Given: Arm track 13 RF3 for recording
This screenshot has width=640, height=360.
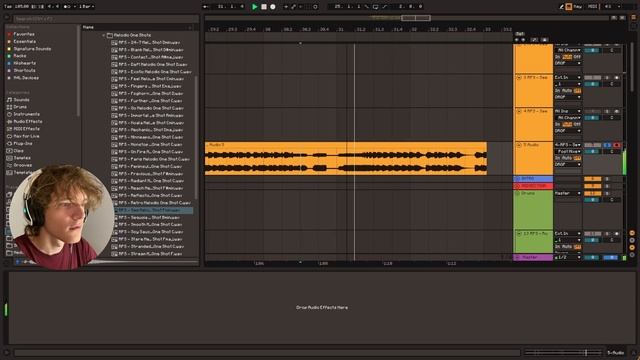Looking at the screenshot, I should coord(616,234).
